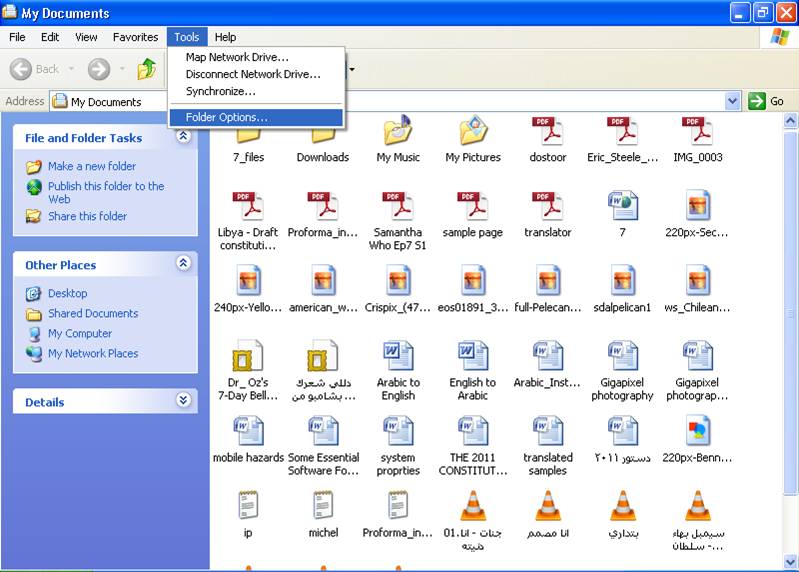
Task: Open the My Music folder icon
Action: (x=398, y=133)
